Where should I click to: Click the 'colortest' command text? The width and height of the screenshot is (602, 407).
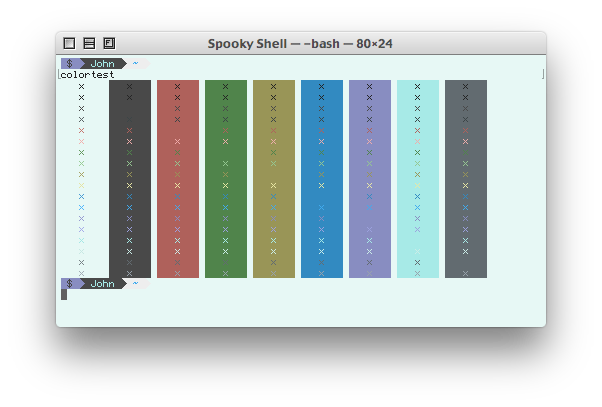(x=88, y=74)
